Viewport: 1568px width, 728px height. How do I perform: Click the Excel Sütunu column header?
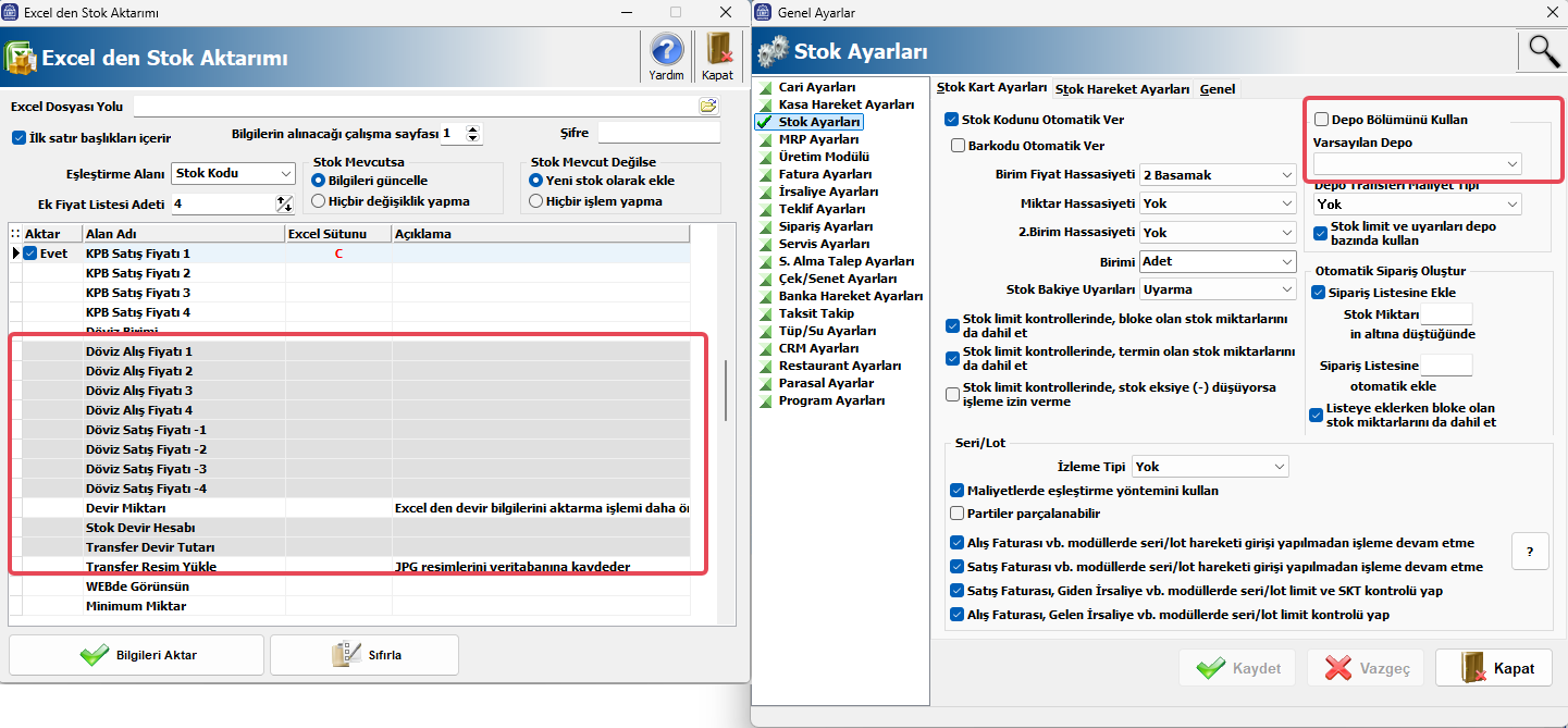point(337,234)
